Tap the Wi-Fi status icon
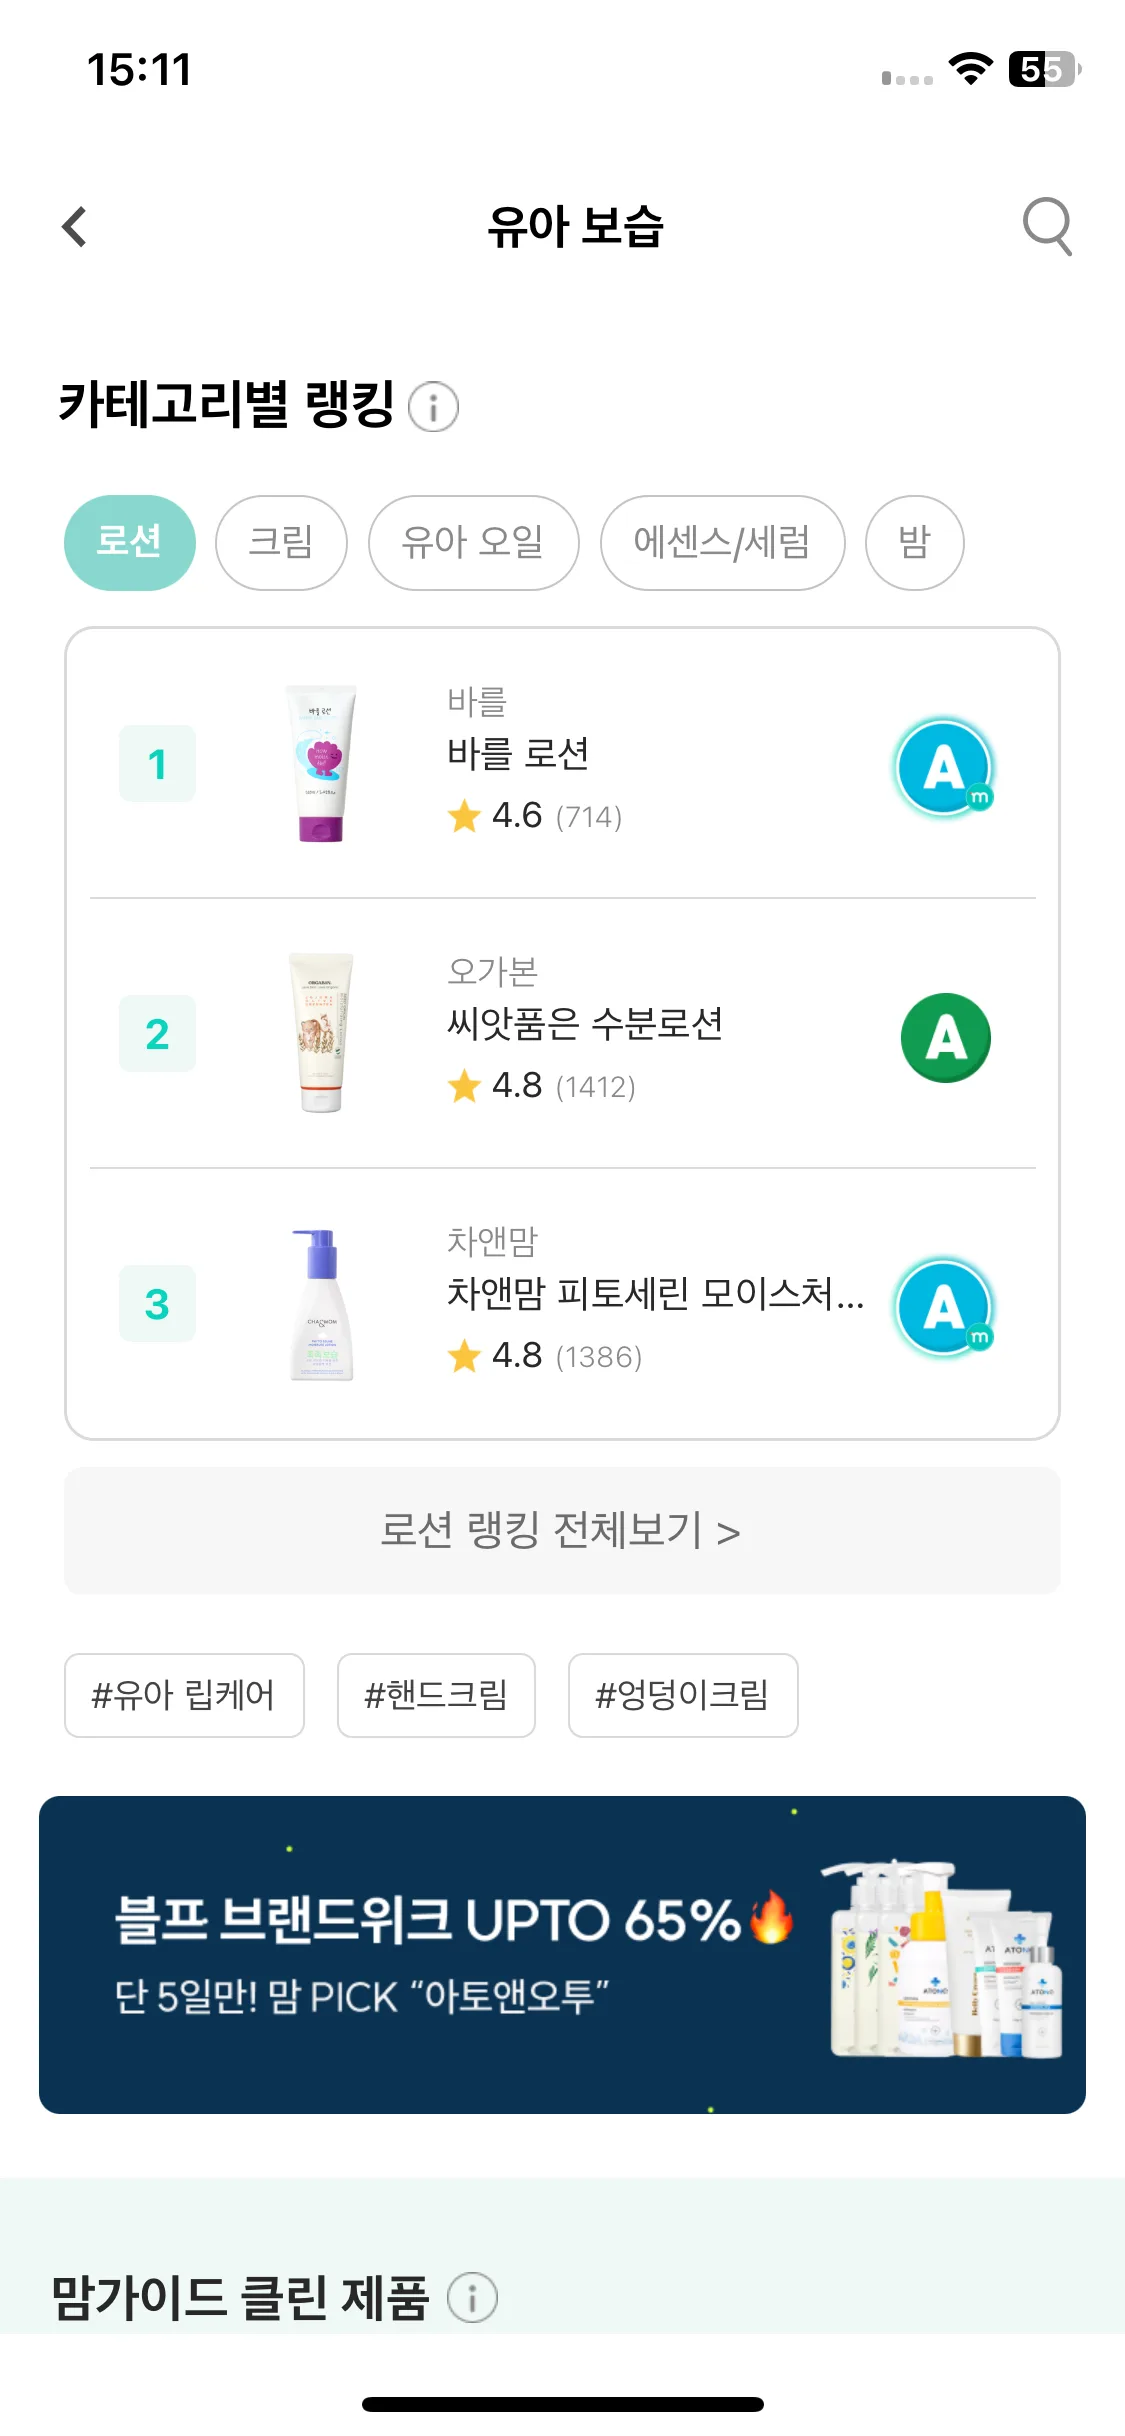This screenshot has height=2436, width=1125. (970, 69)
